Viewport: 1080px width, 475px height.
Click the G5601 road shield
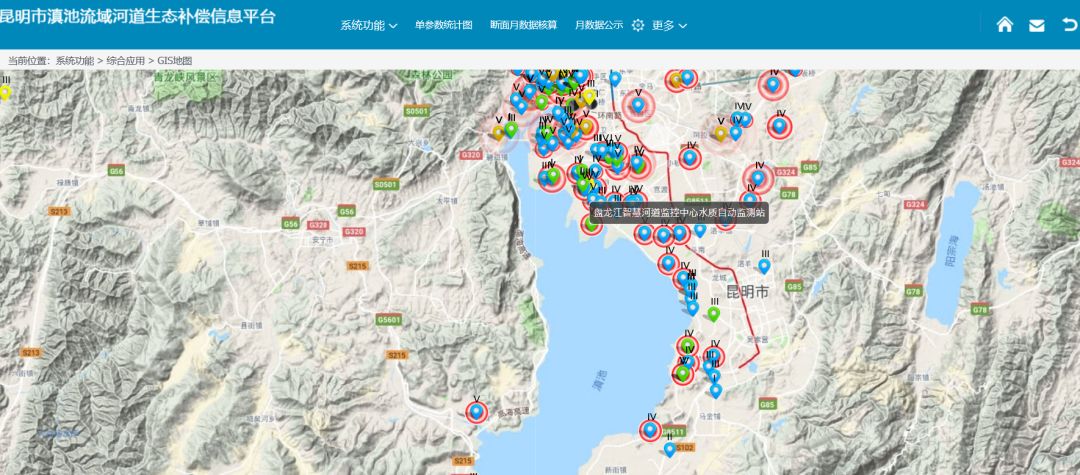point(389,319)
